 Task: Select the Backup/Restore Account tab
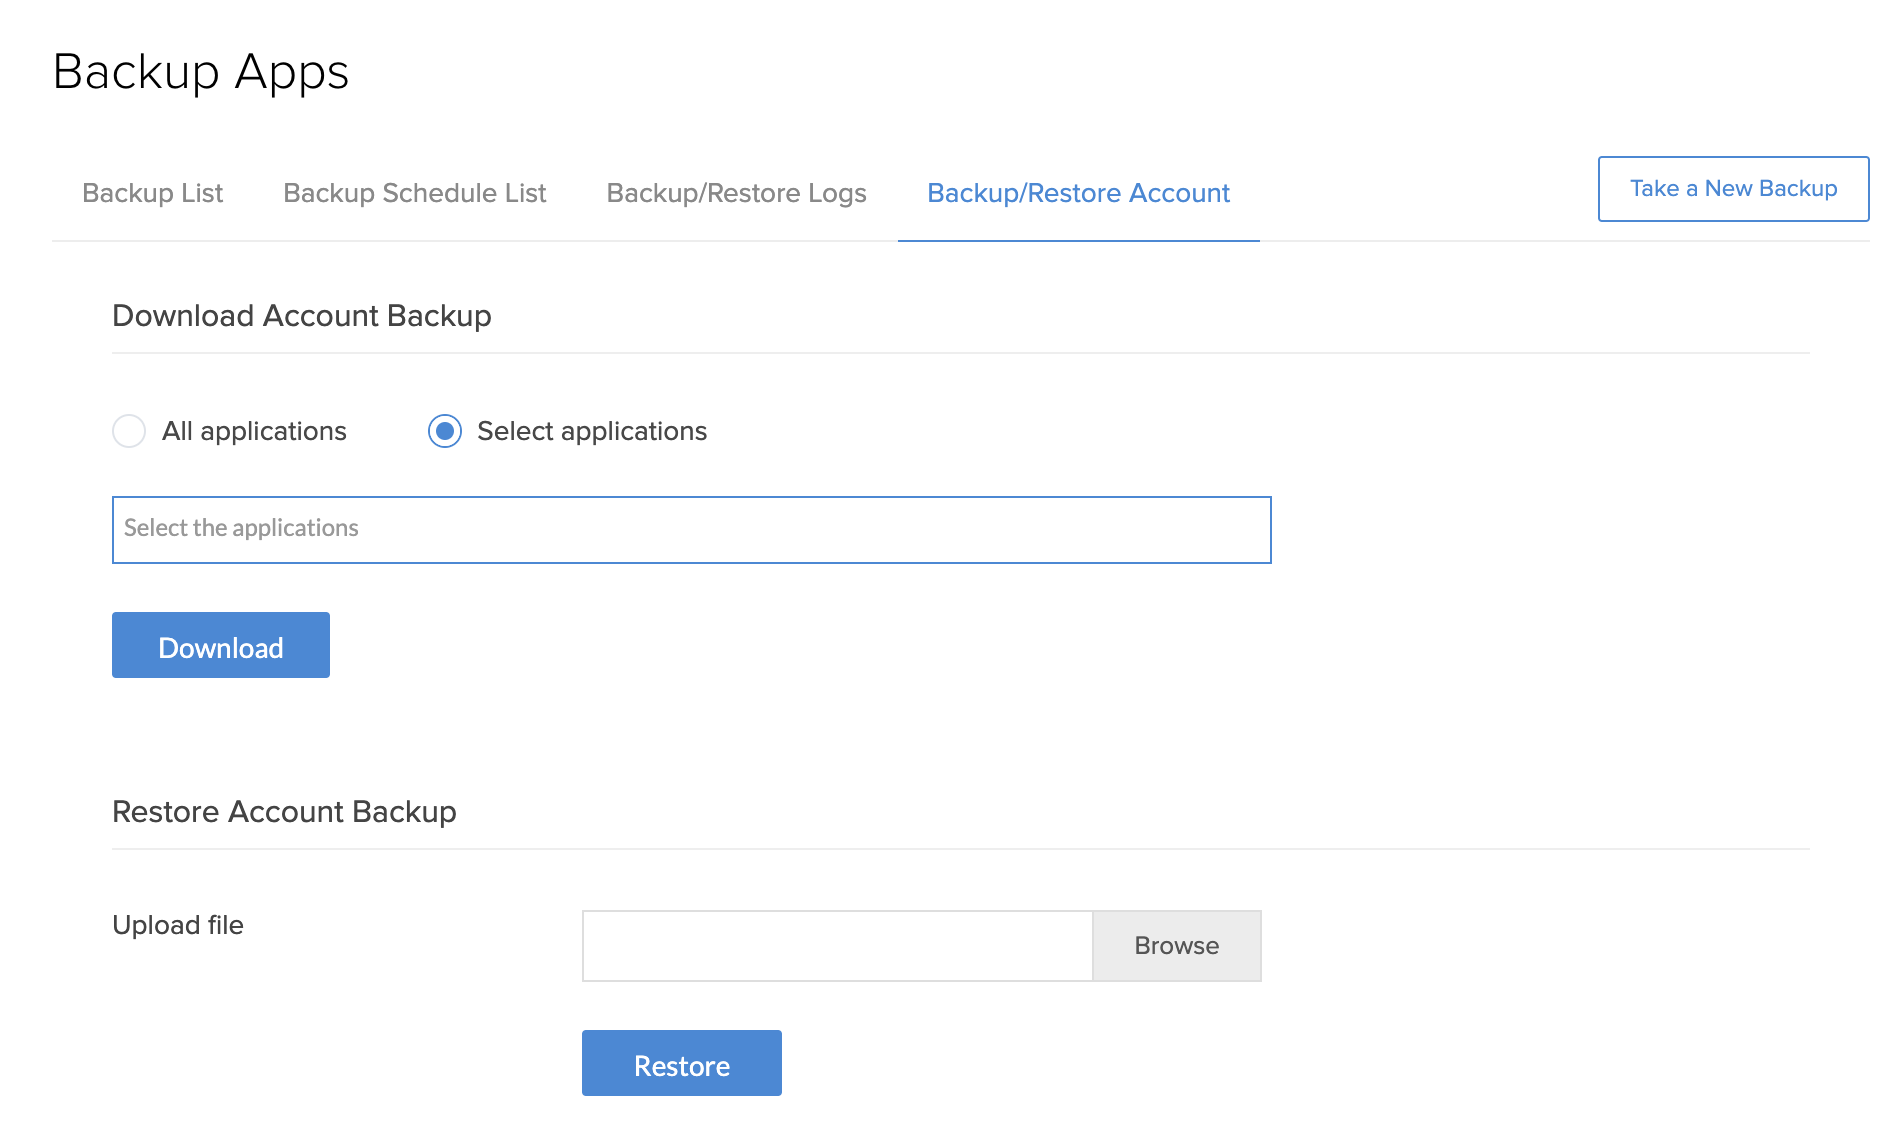[x=1078, y=193]
